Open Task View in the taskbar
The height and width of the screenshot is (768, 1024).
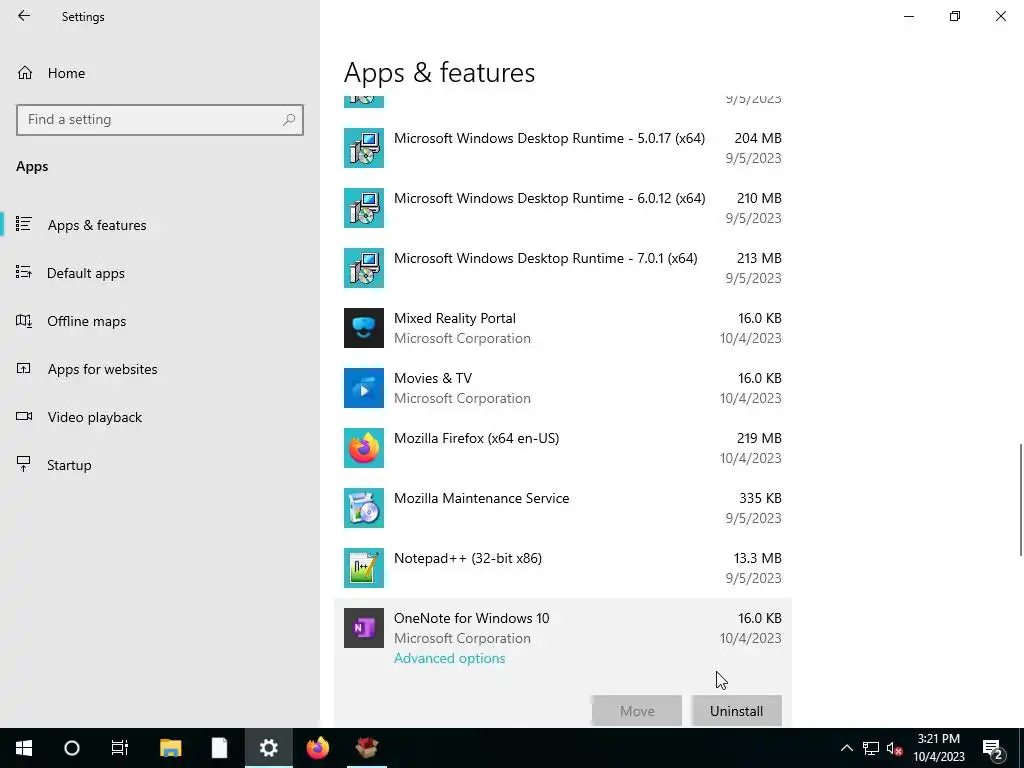[120, 748]
